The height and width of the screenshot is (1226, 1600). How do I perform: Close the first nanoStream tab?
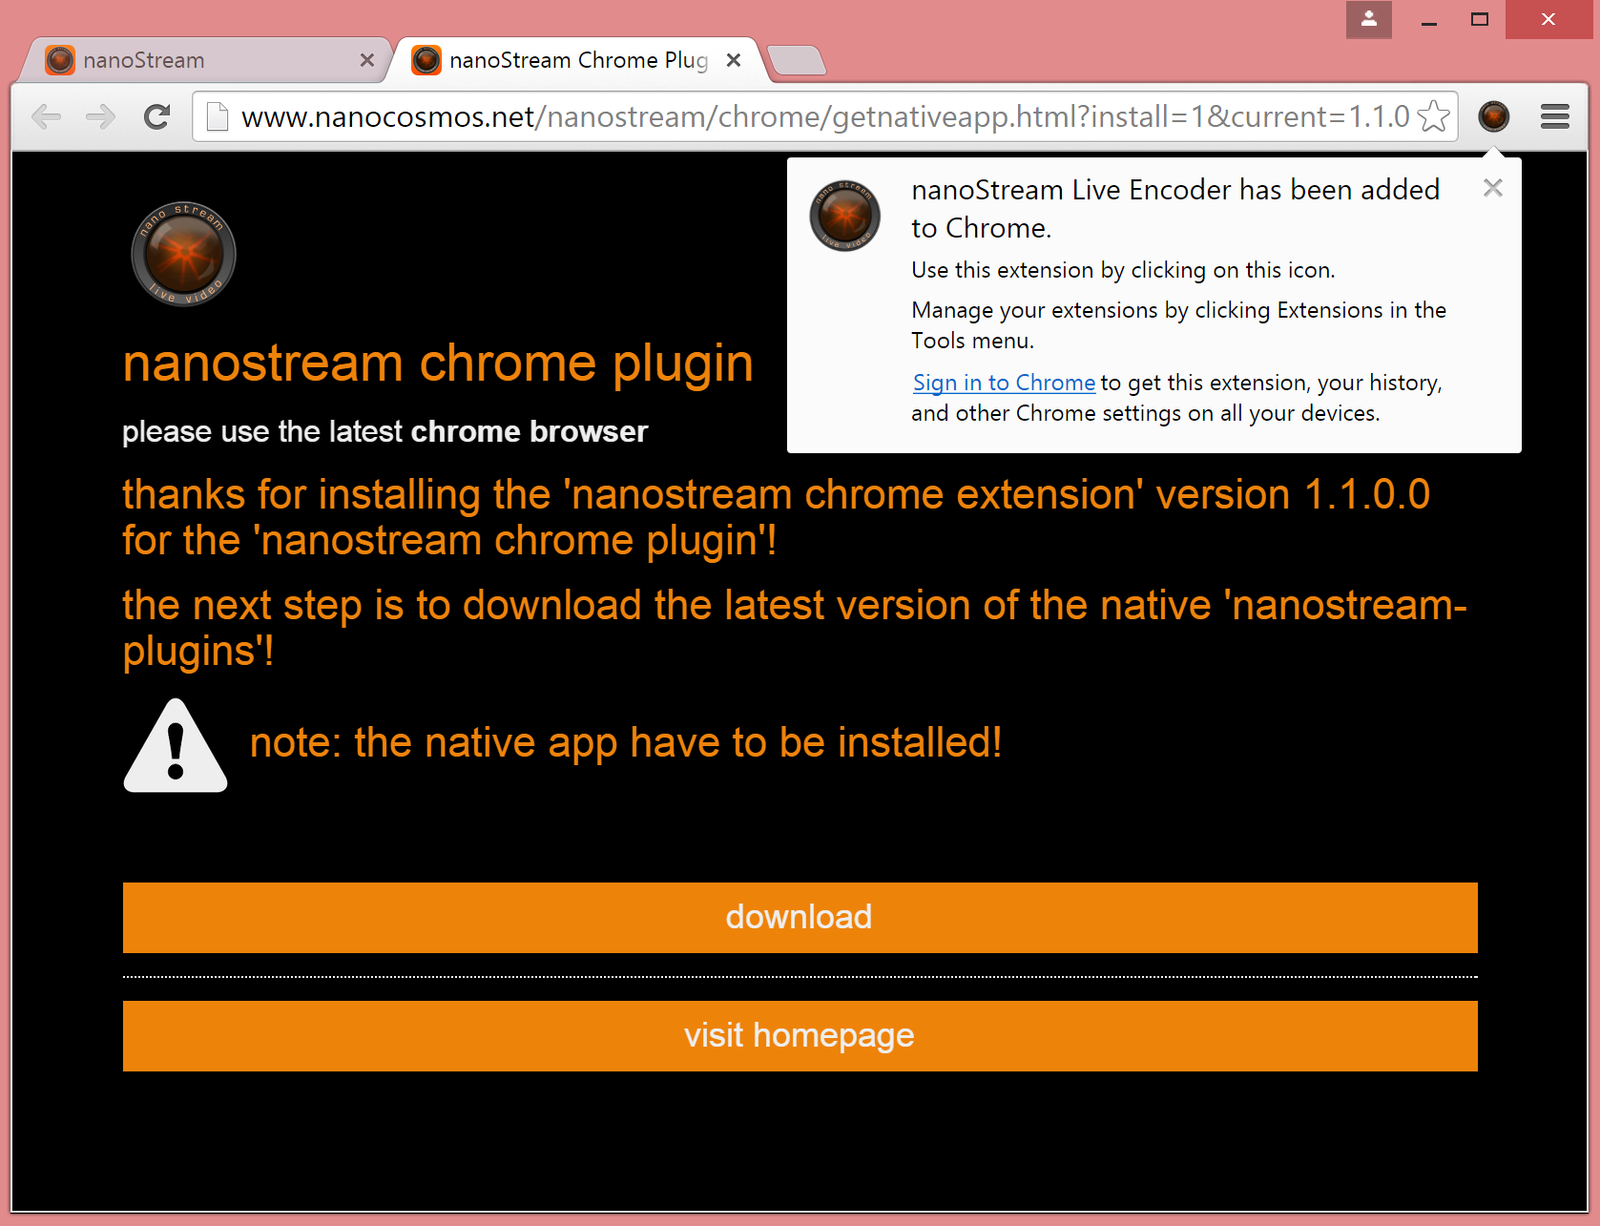367,60
